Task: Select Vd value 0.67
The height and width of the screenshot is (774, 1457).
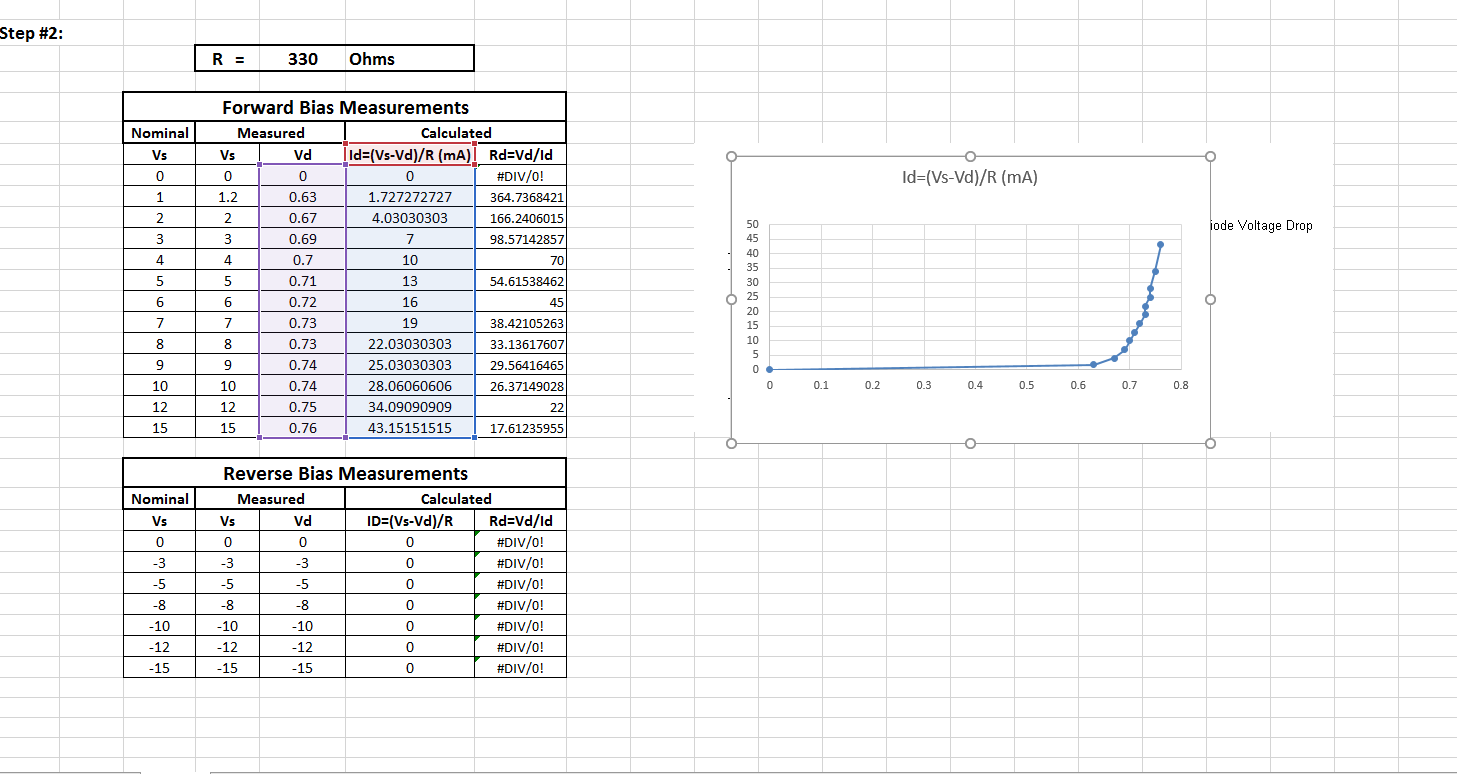Action: [302, 218]
